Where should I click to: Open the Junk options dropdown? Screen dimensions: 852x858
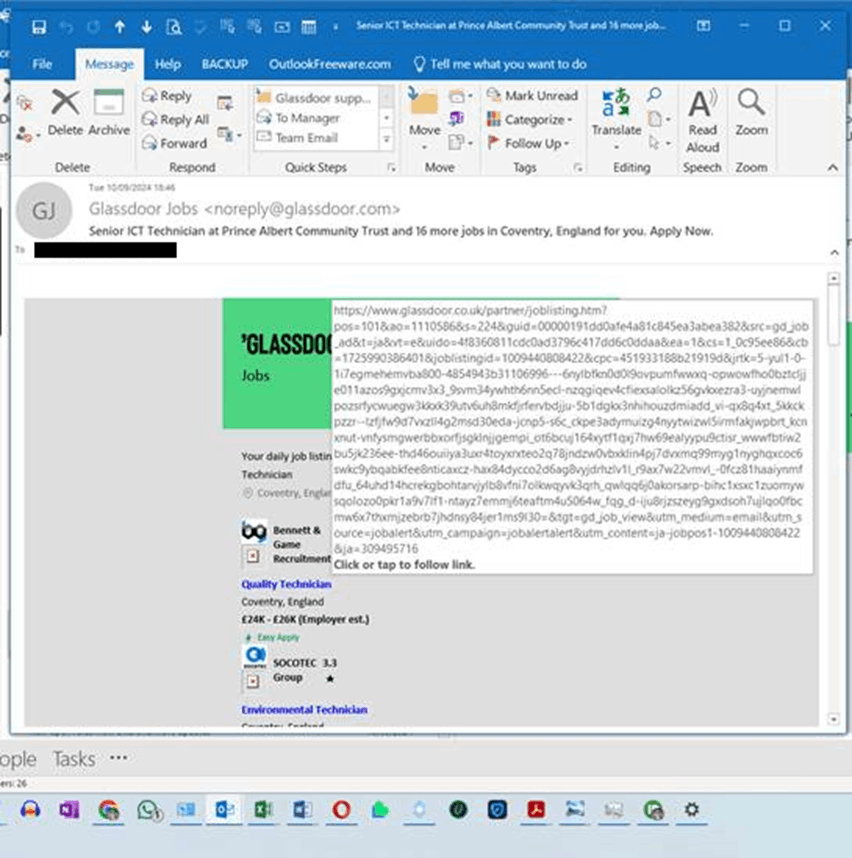(x=26, y=134)
